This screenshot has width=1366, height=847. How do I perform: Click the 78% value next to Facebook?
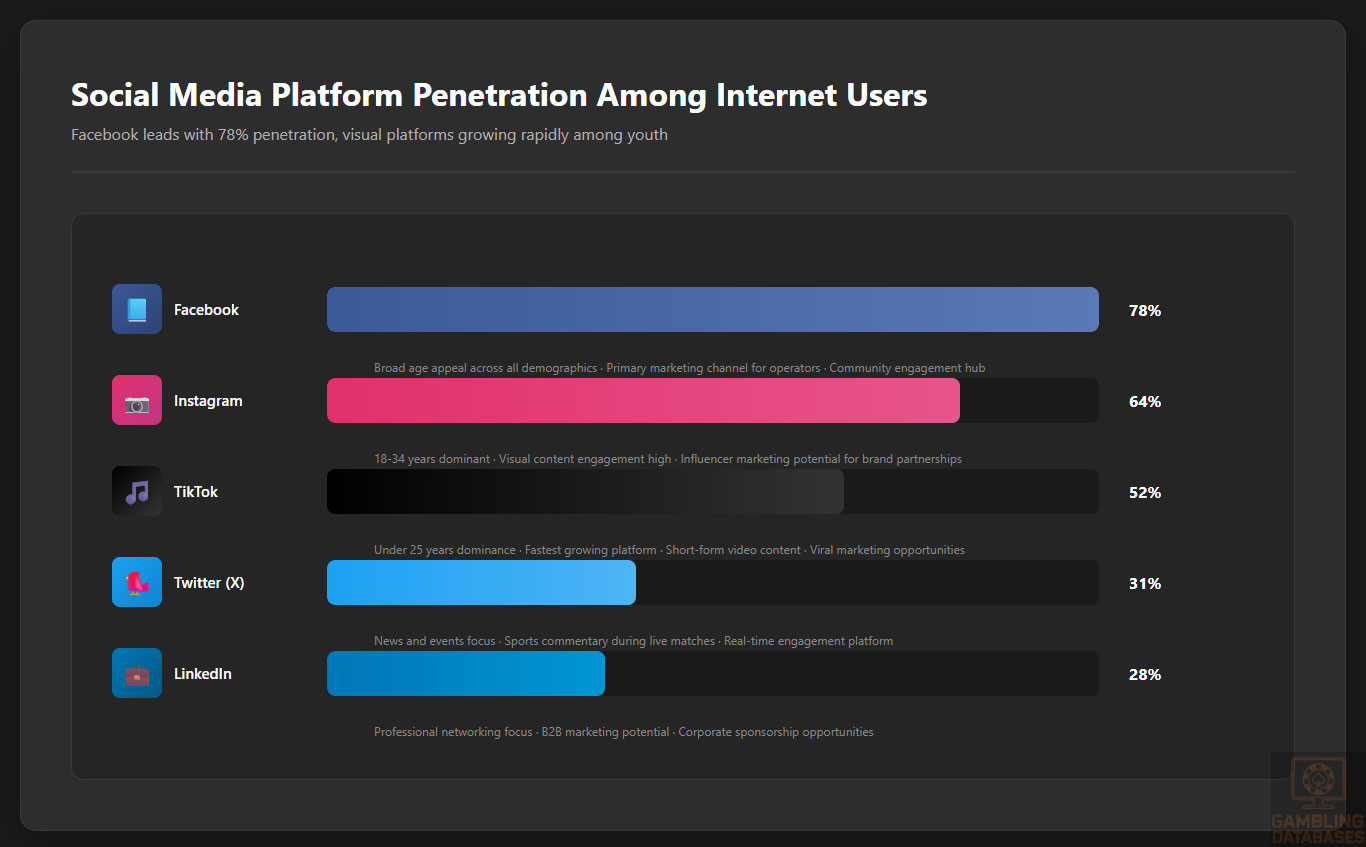click(x=1145, y=311)
